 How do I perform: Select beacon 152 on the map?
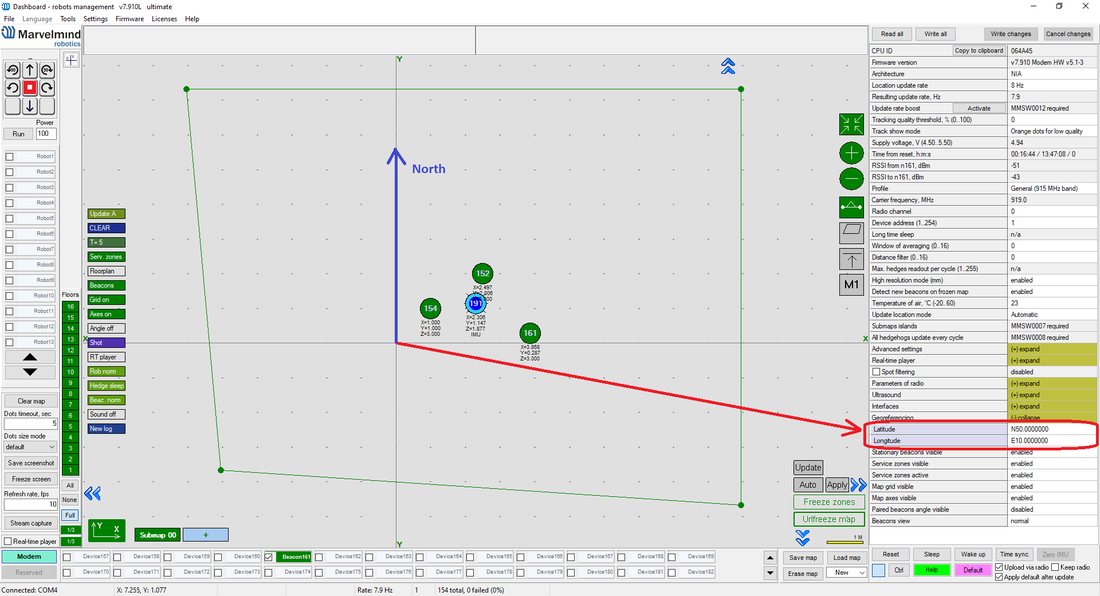483,273
